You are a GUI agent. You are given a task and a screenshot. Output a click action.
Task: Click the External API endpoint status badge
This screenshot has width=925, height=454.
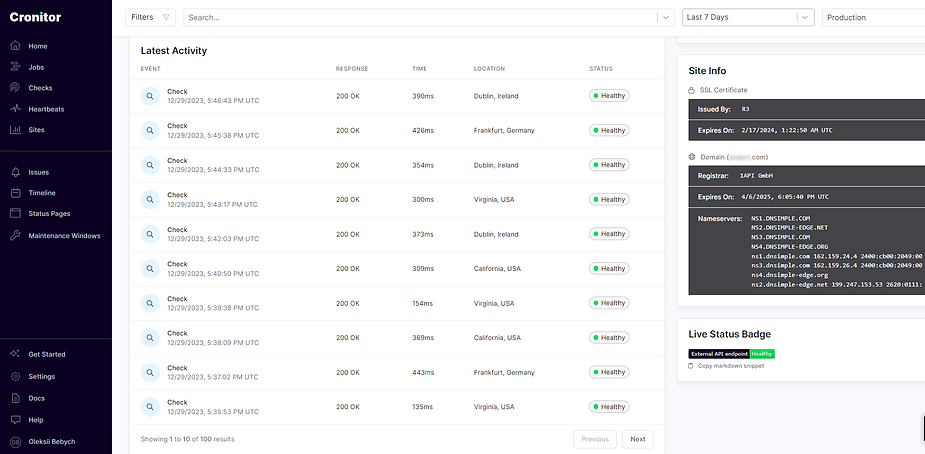pos(732,354)
